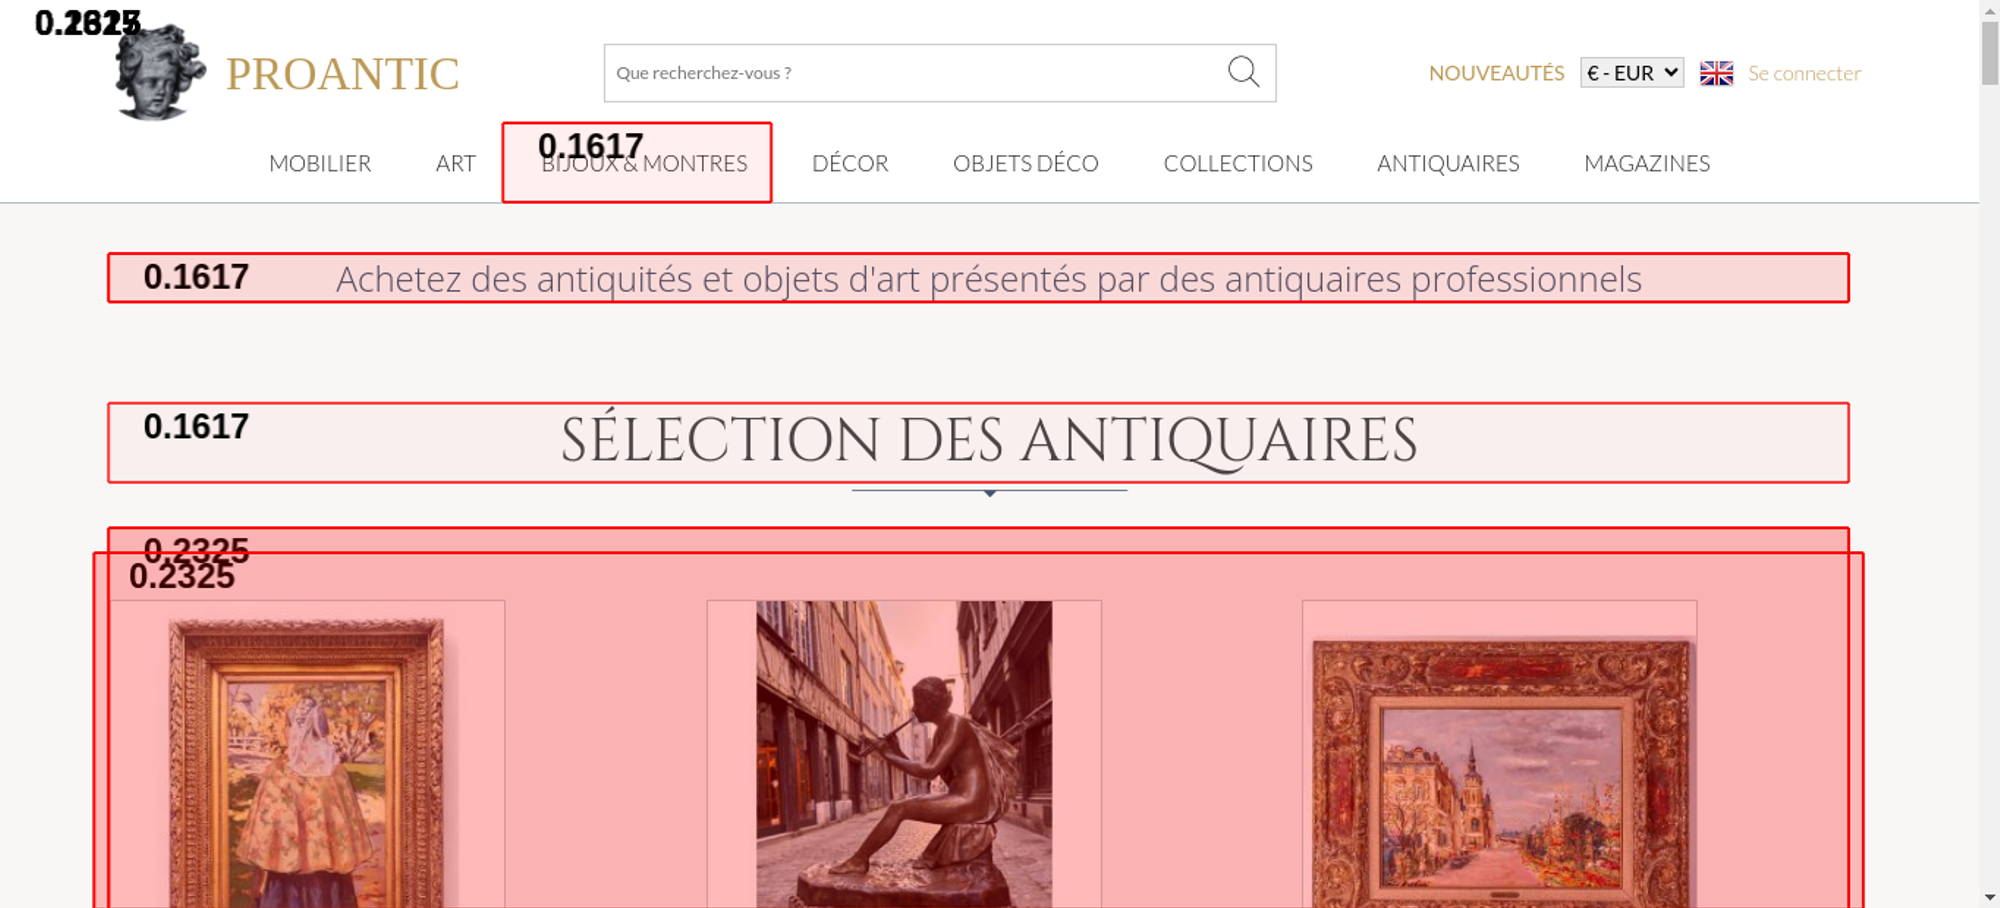Select BIJOUX & MONTRES in navigation
This screenshot has width=2000, height=908.
[x=644, y=164]
